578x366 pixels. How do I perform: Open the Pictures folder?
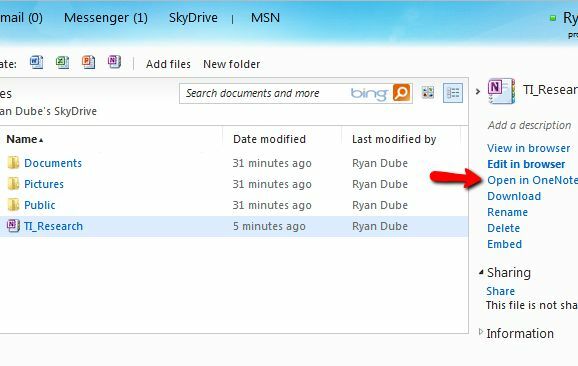click(44, 184)
